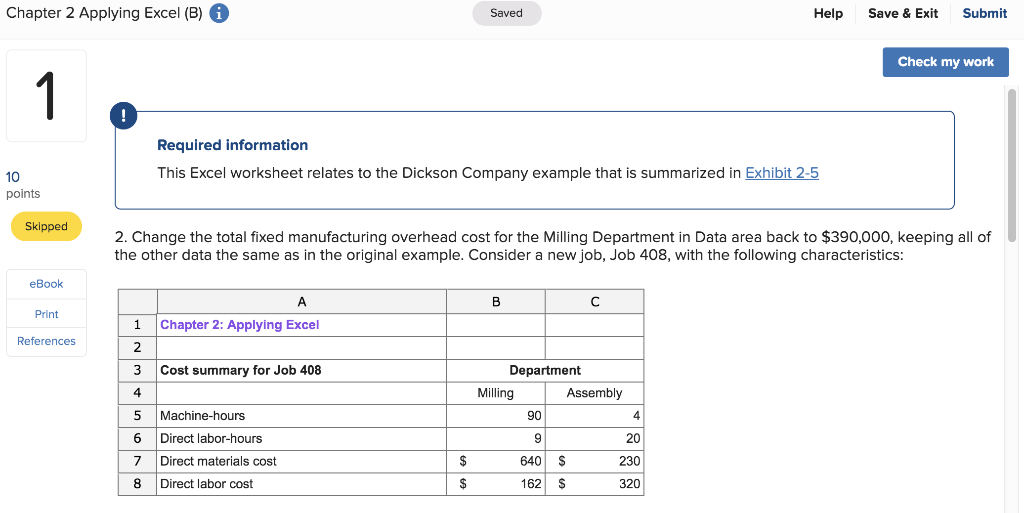This screenshot has width=1024, height=513.
Task: Submit the assignment
Action: point(985,13)
